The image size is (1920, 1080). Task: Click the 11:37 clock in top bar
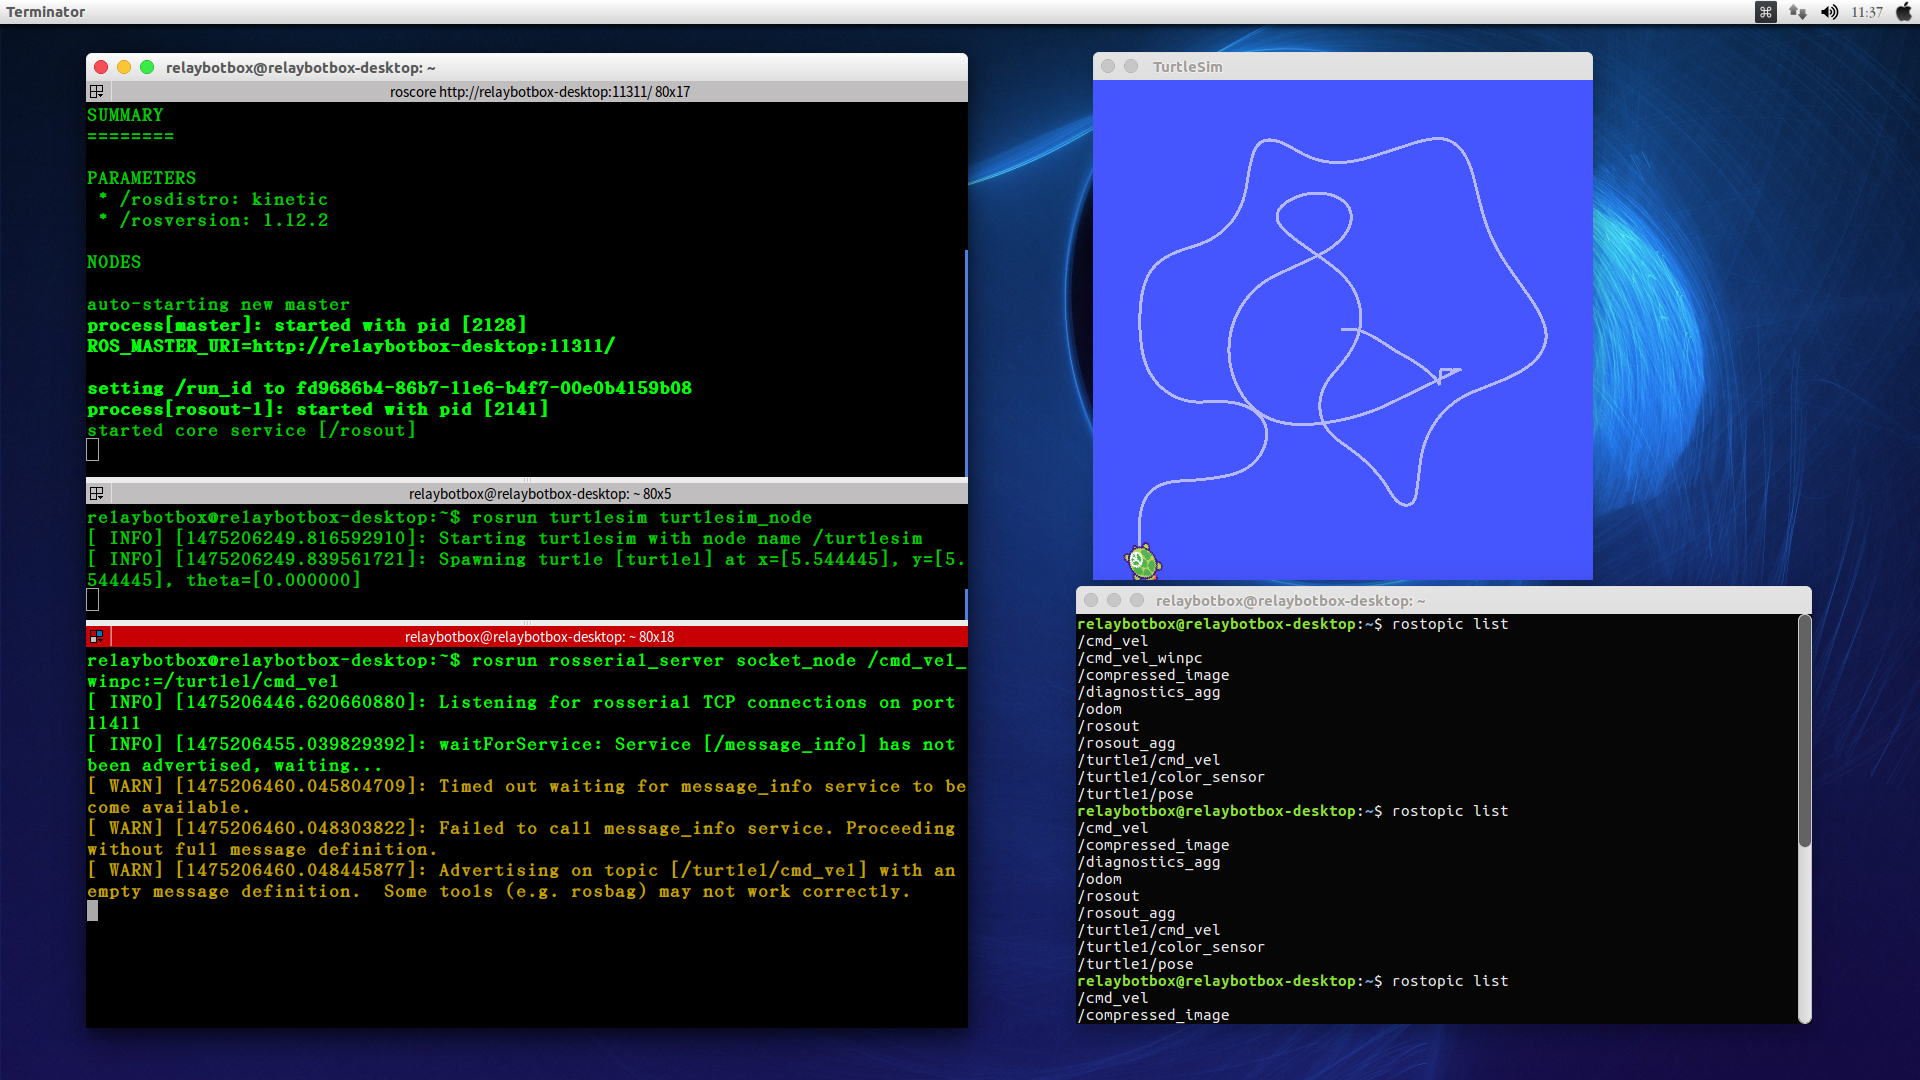coord(1866,12)
